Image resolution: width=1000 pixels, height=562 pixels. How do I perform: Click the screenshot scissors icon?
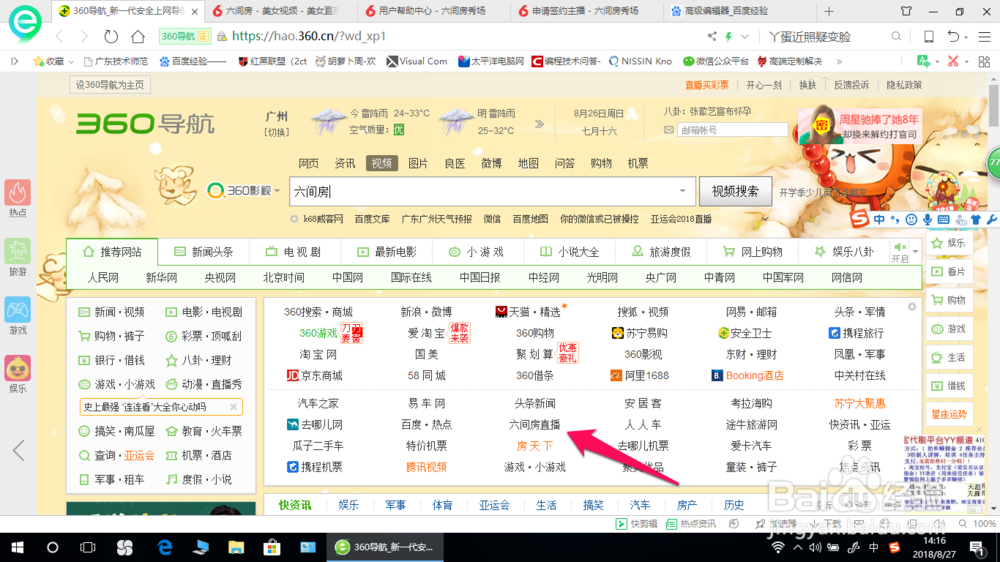(x=953, y=61)
